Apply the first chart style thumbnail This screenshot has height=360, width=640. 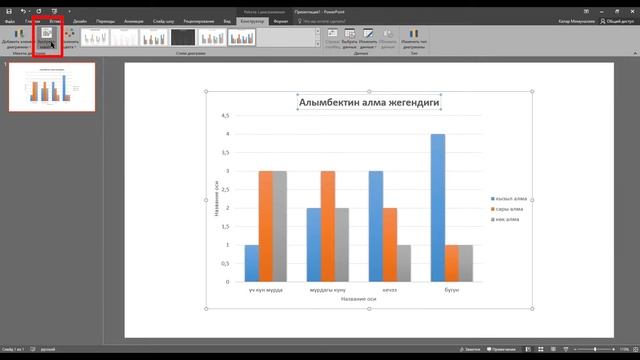[x=95, y=38]
